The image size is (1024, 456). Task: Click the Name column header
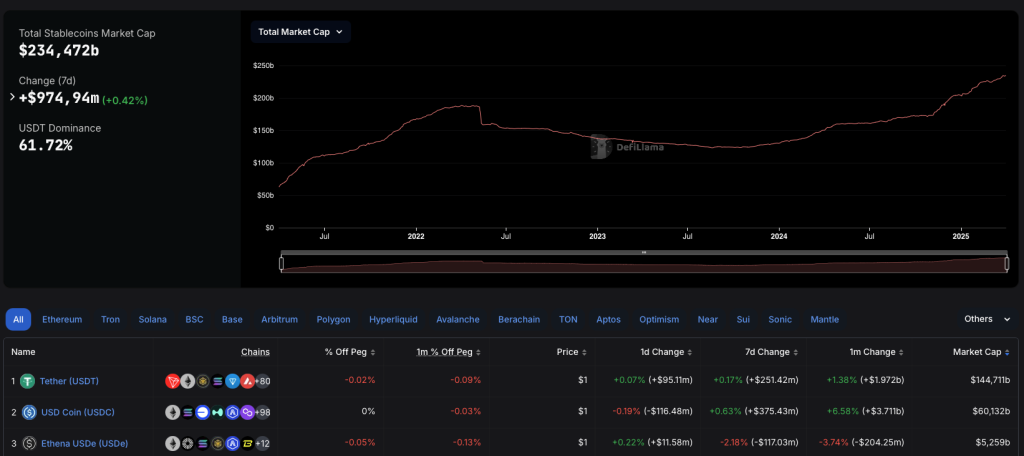[24, 352]
